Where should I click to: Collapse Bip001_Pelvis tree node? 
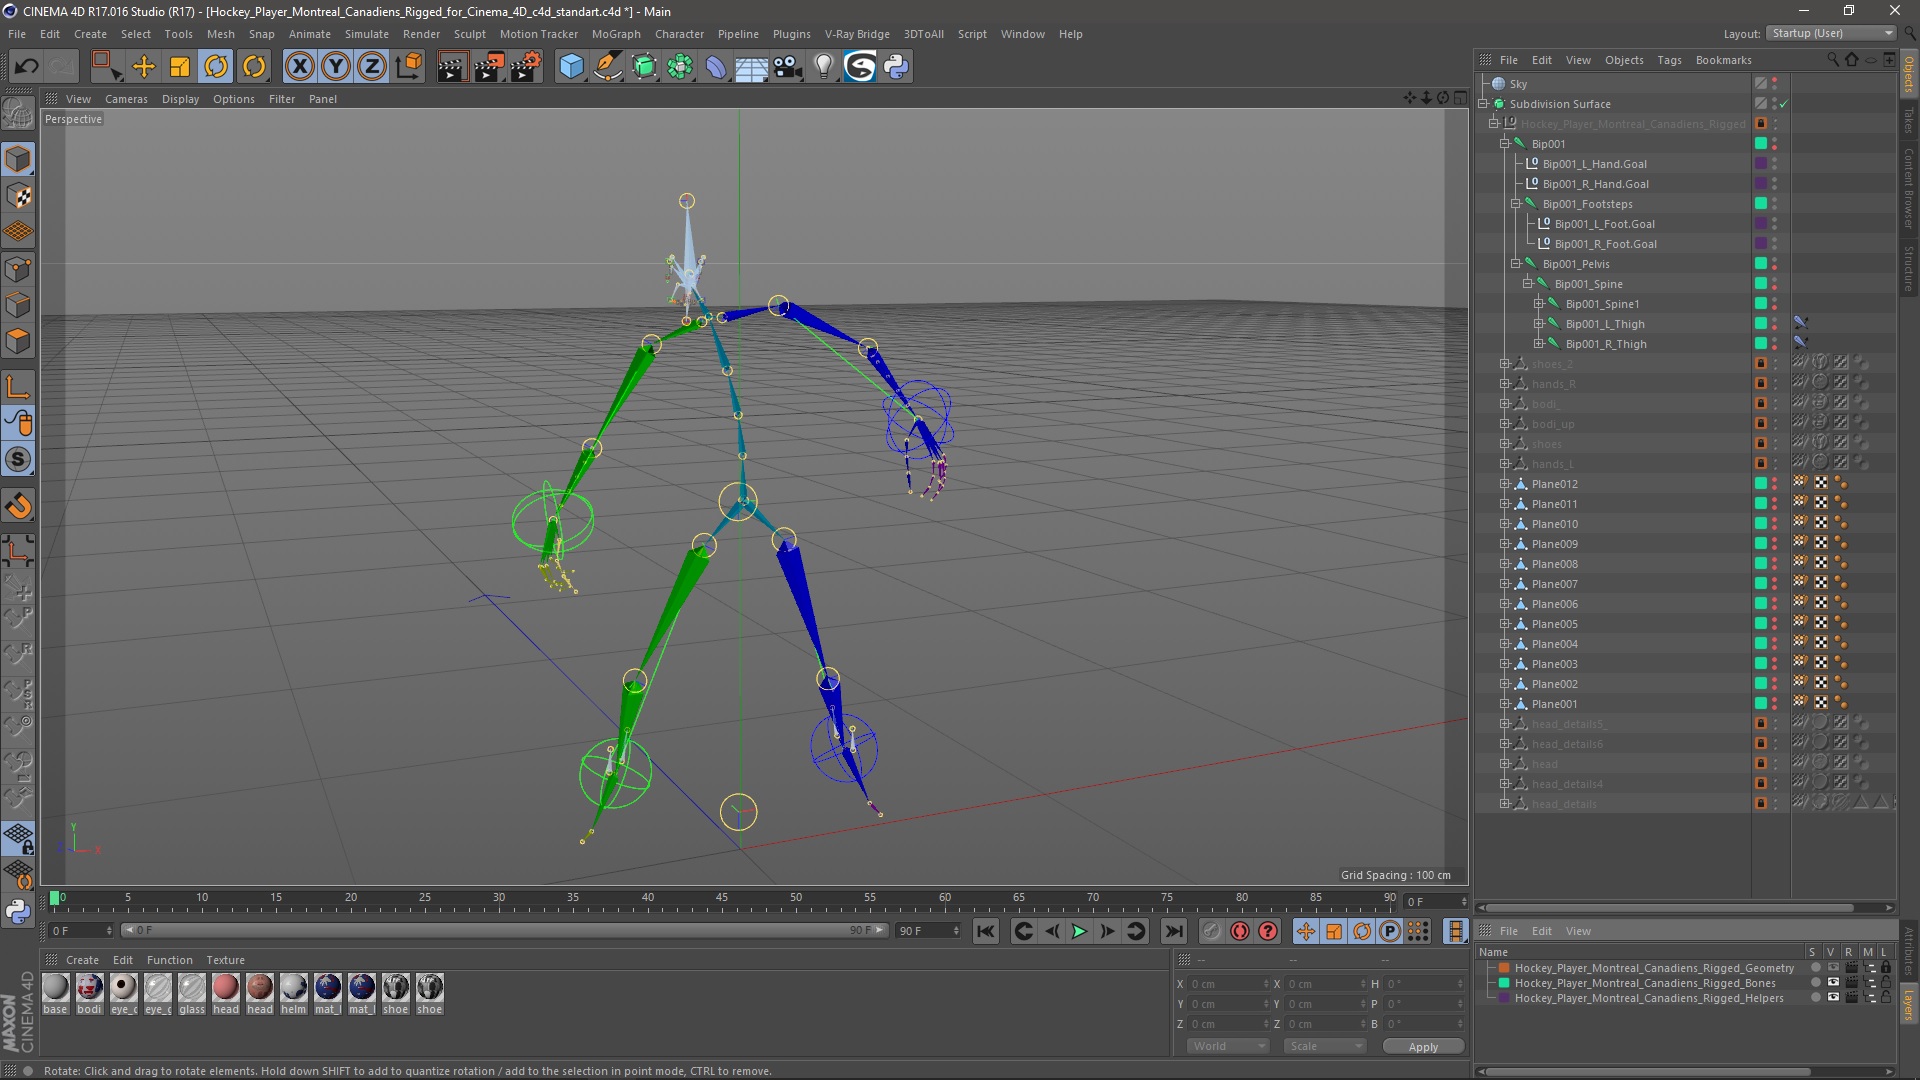pos(1516,264)
